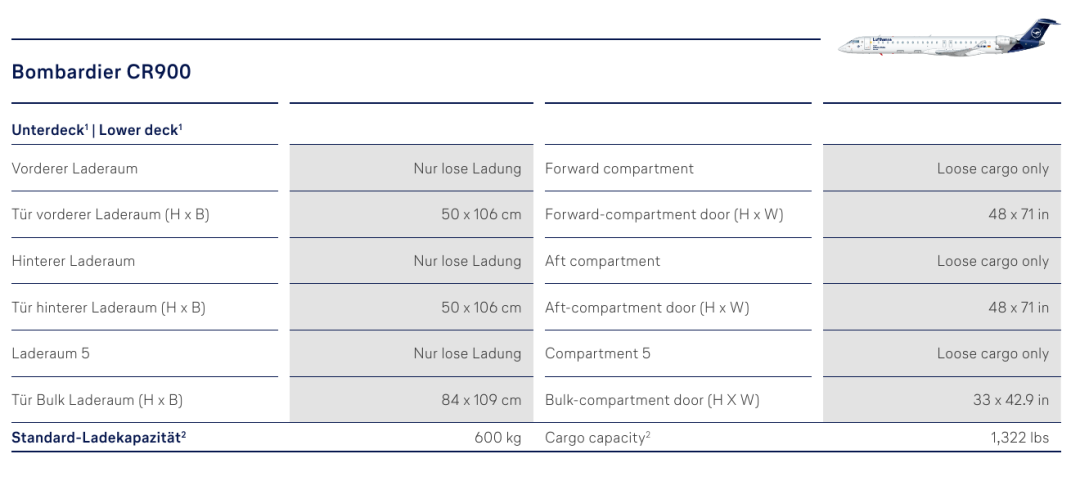Viewport: 1080px width, 481px height.
Task: Click the Bulk-compartment door (H X W) label
Action: [652, 400]
